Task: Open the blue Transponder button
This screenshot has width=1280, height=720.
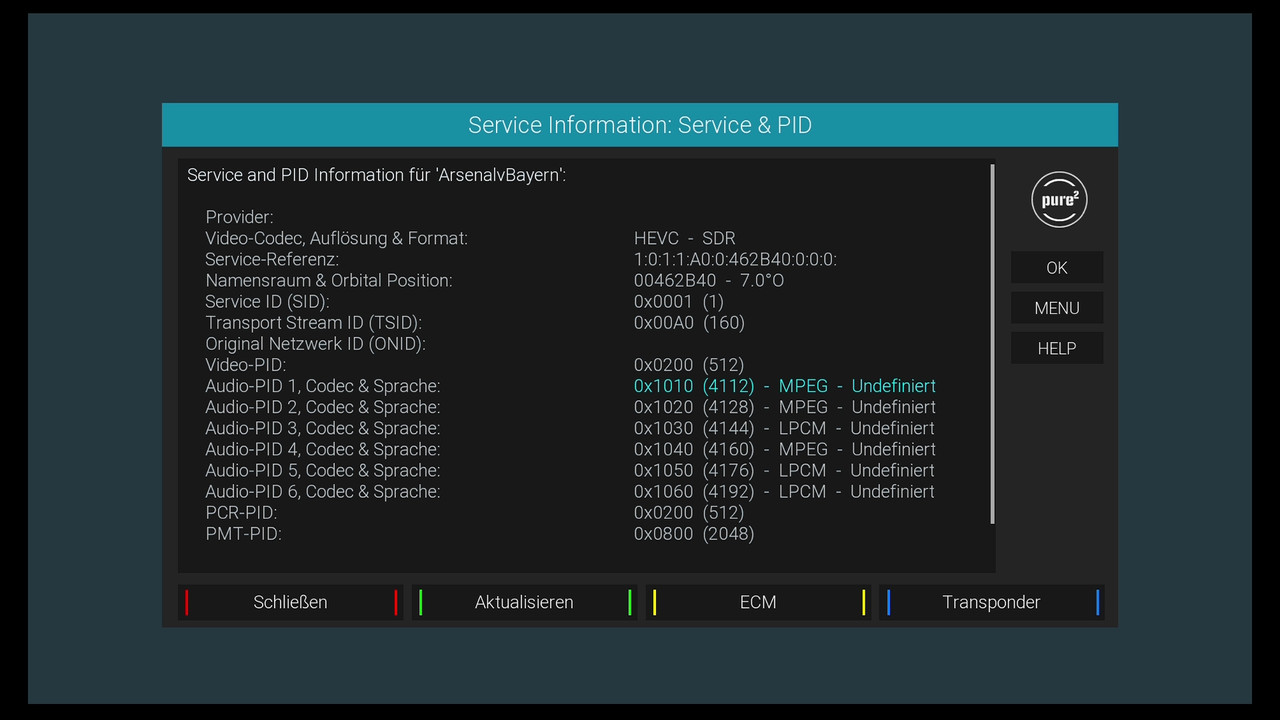Action: (991, 602)
